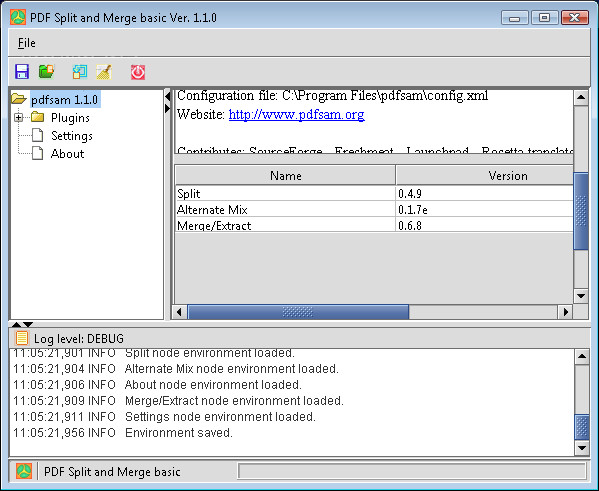Click the Log level notepad icon
The image size is (599, 491).
coord(22,338)
